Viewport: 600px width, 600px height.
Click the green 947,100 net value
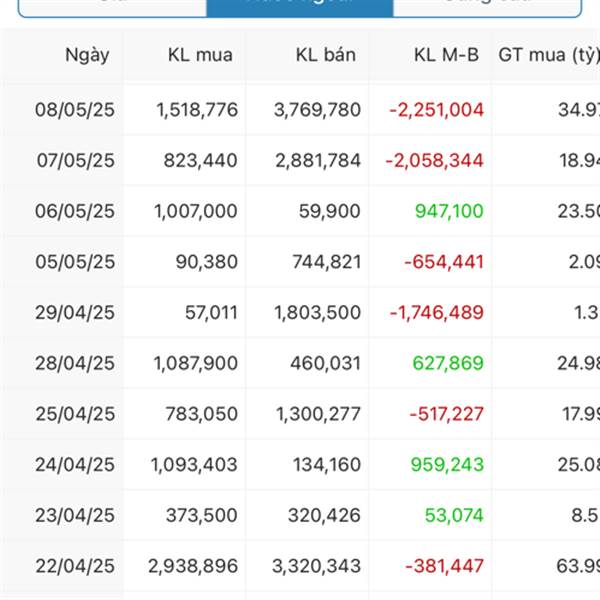(449, 211)
